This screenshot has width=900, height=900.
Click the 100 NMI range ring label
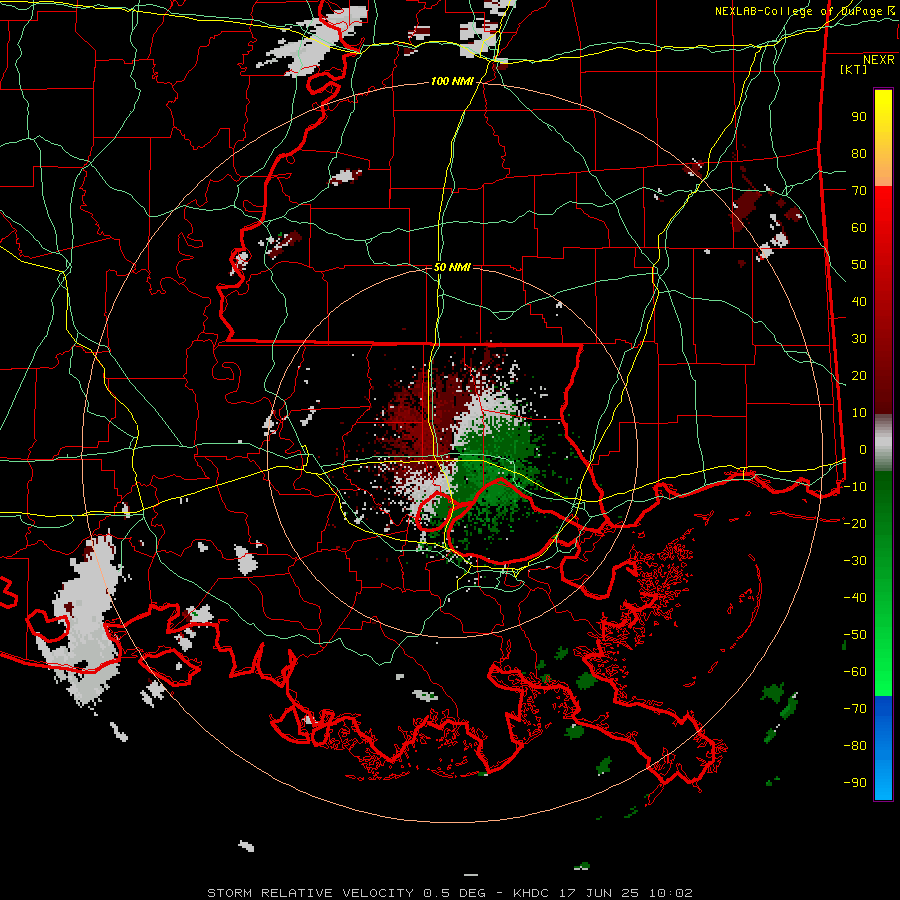click(452, 82)
